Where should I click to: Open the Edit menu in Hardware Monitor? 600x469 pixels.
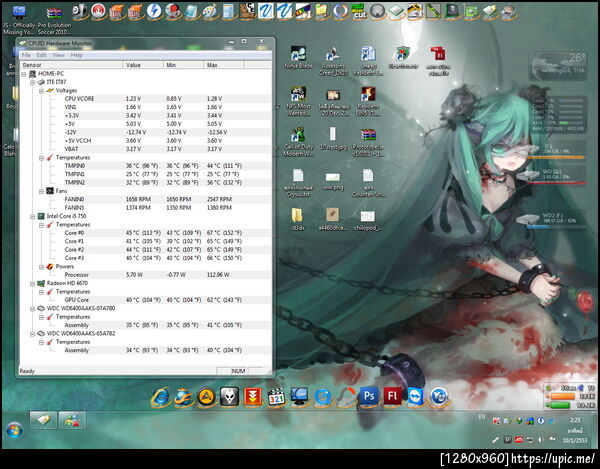[41, 55]
